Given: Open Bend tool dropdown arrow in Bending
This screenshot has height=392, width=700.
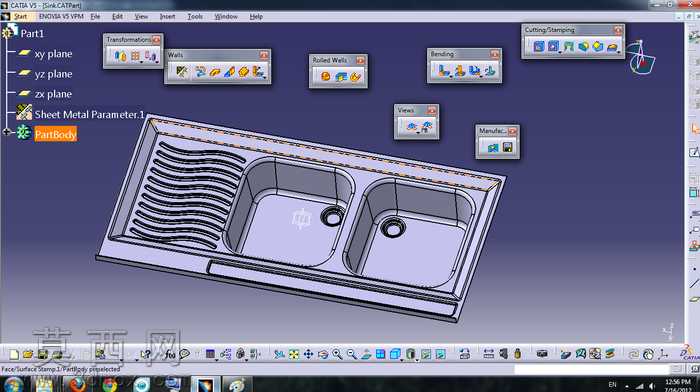Looking at the screenshot, I should [450, 76].
